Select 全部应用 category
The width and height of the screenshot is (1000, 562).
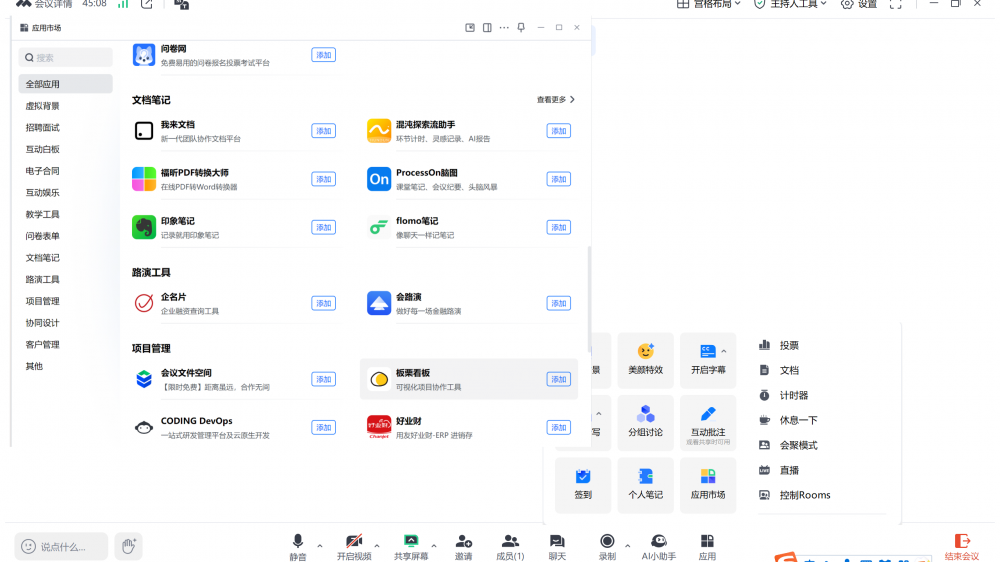pyautogui.click(x=66, y=84)
